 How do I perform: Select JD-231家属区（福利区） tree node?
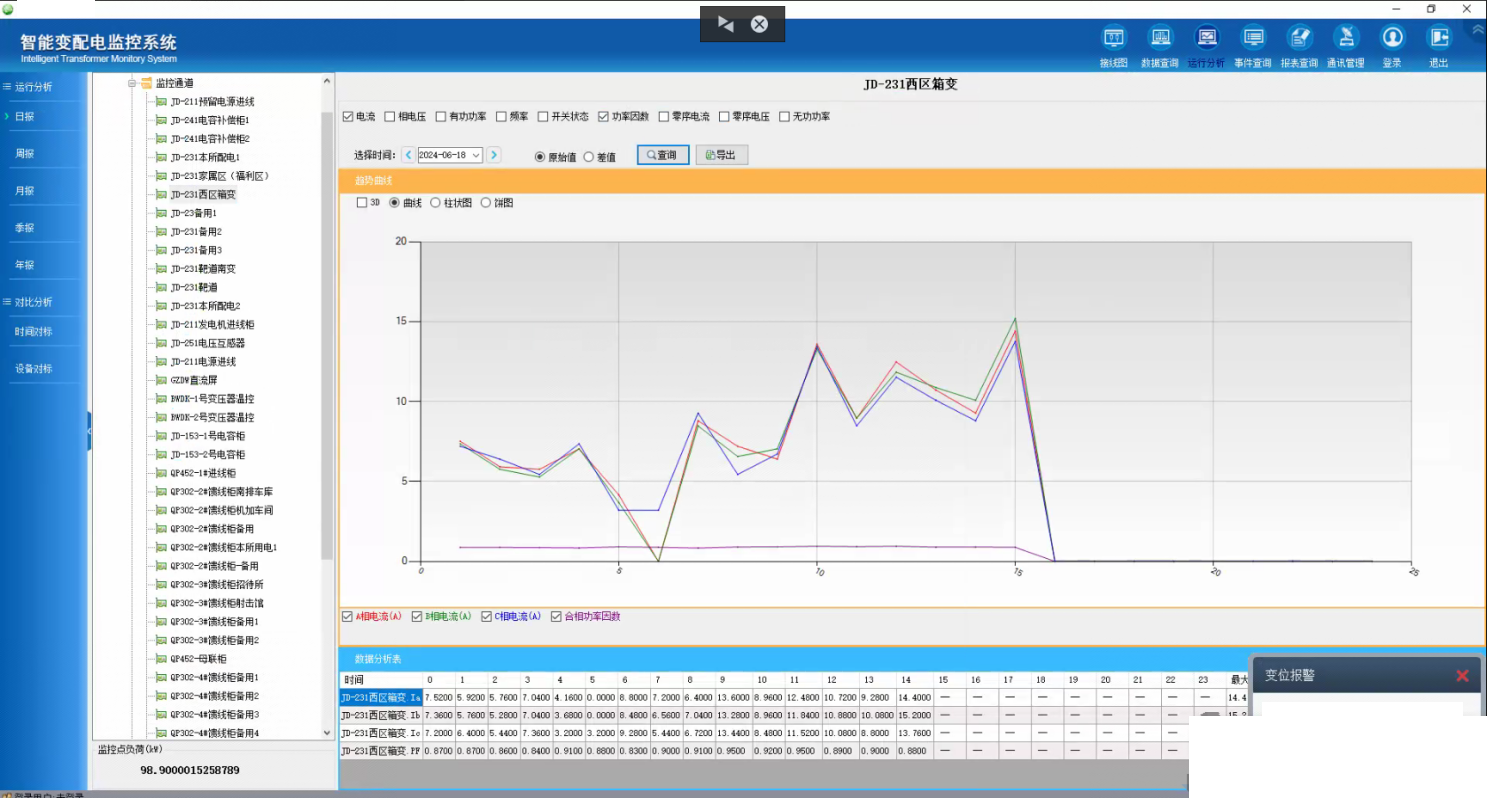click(220, 176)
